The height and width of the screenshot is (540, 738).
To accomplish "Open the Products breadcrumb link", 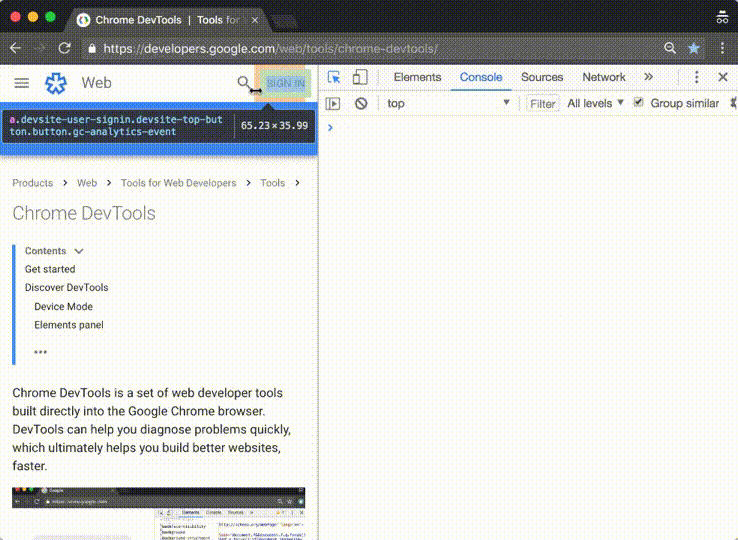I will coord(32,183).
